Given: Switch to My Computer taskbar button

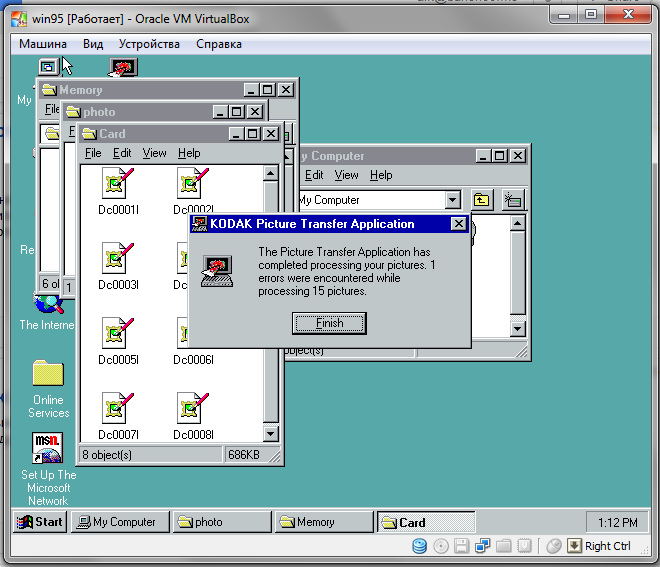Looking at the screenshot, I should (120, 522).
